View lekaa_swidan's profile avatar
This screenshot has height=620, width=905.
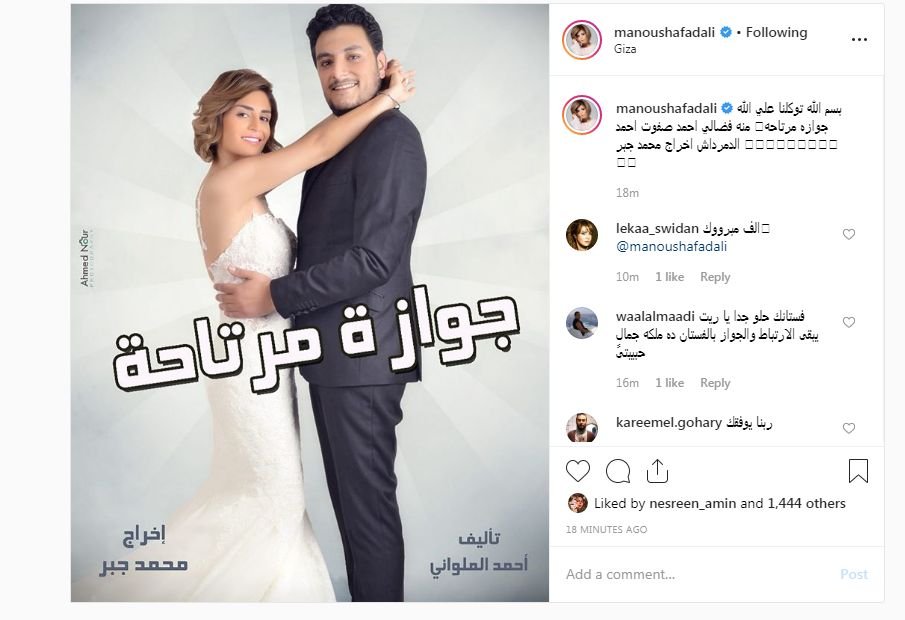pyautogui.click(x=581, y=235)
